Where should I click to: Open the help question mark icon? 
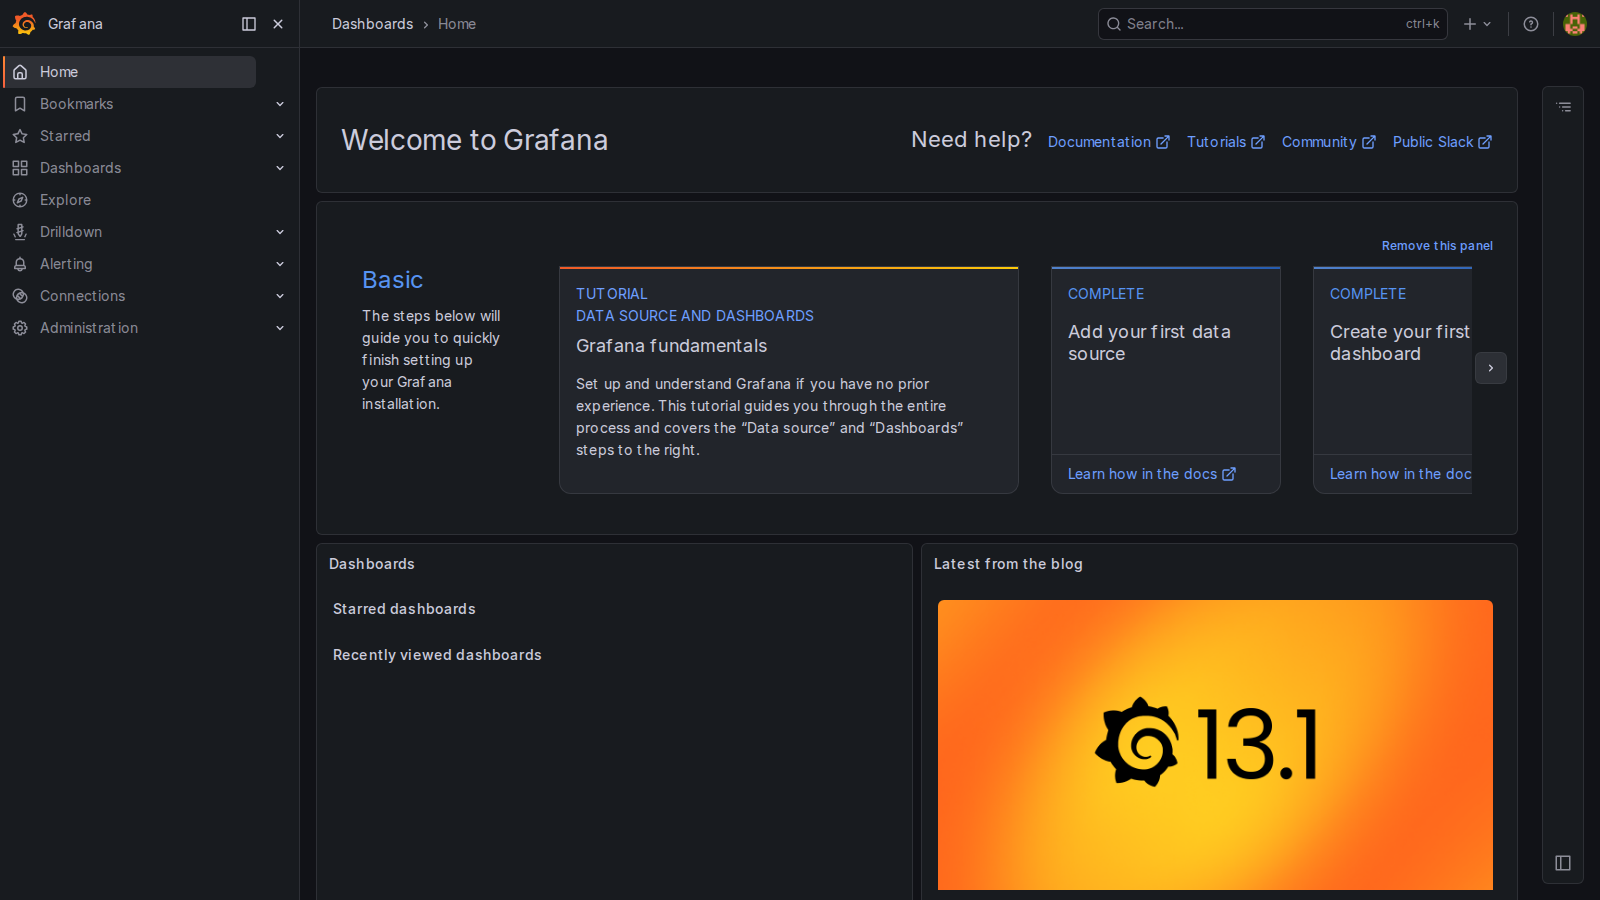1531,24
